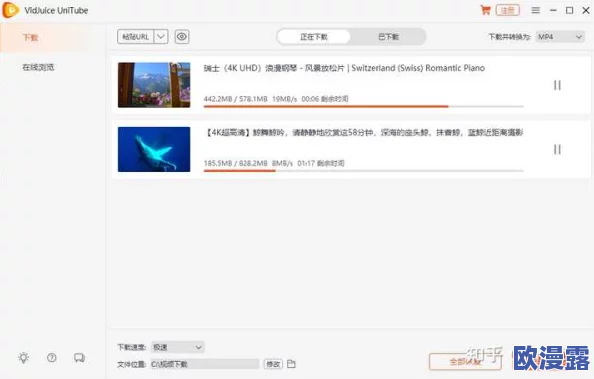Click the 【4K超高清】 whale video title
This screenshot has width=594, height=379.
364,133
